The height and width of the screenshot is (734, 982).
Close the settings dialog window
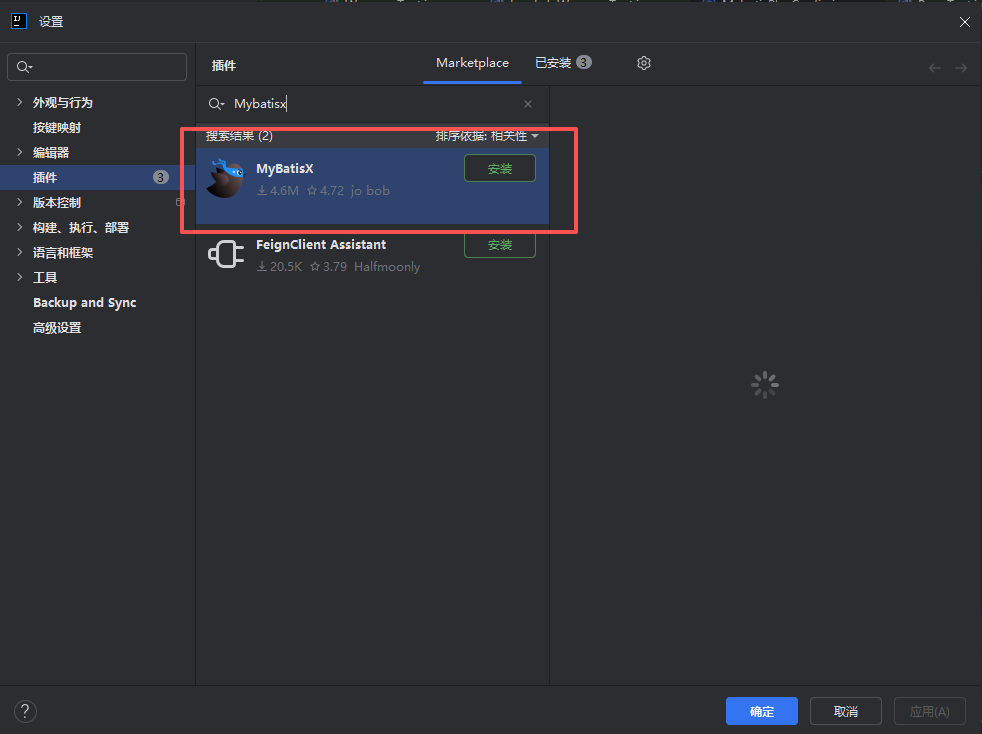(964, 22)
